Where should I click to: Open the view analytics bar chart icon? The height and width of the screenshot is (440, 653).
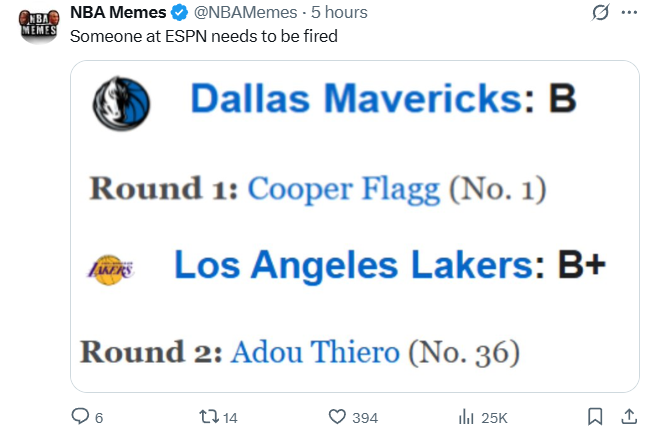465,416
